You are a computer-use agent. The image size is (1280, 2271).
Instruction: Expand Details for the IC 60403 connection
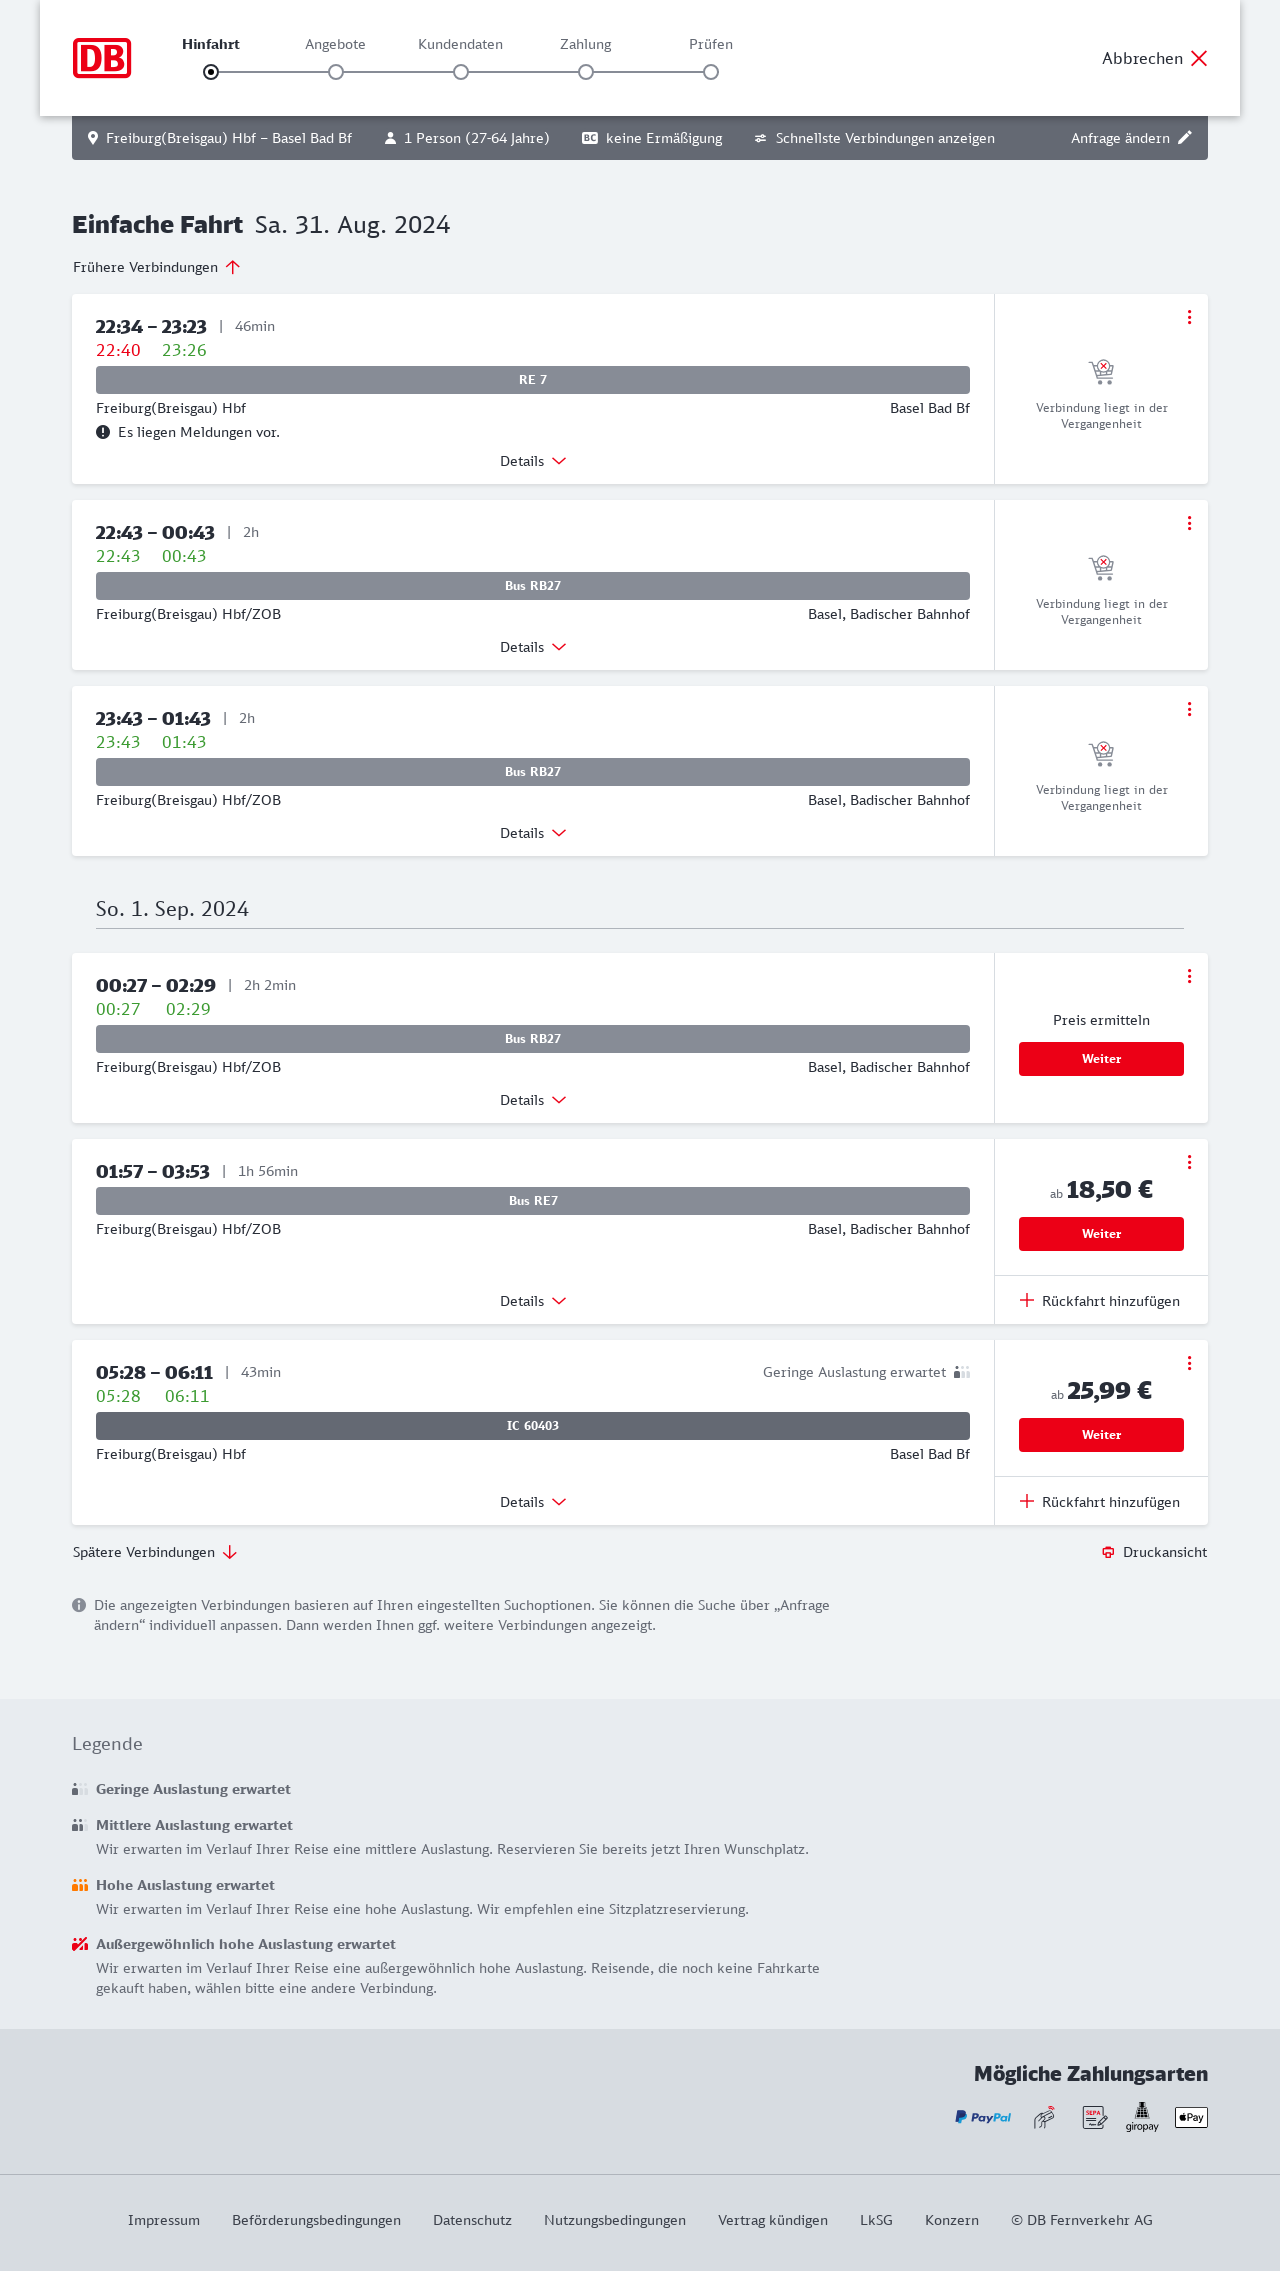(533, 1502)
